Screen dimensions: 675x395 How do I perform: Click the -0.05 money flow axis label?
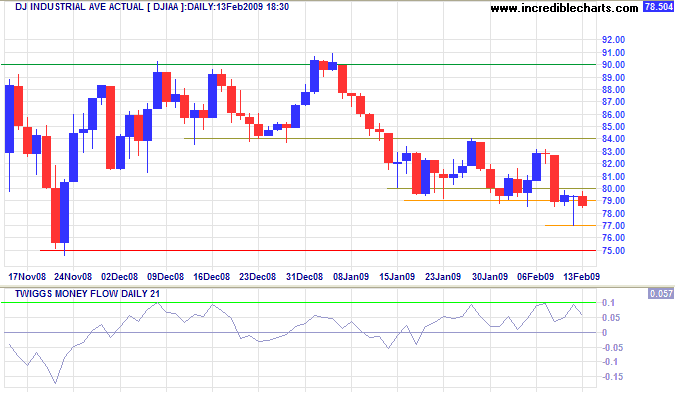(612, 347)
